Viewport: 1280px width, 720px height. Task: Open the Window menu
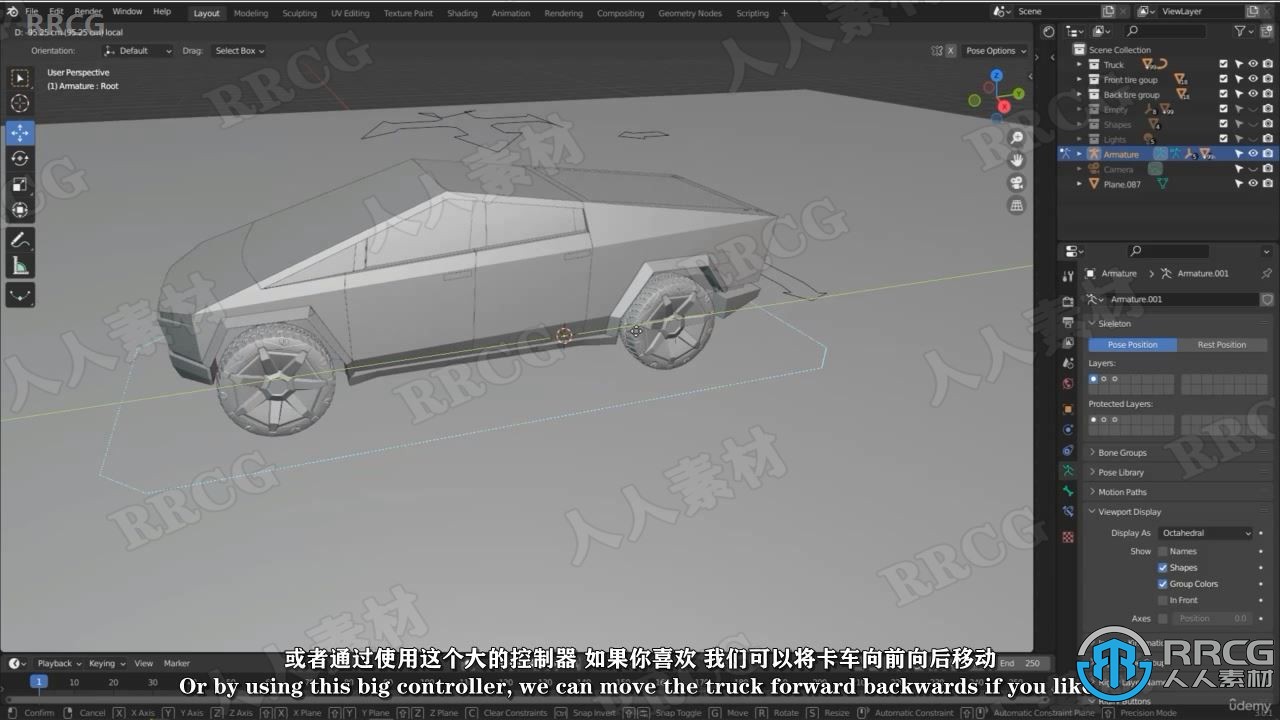click(x=127, y=12)
